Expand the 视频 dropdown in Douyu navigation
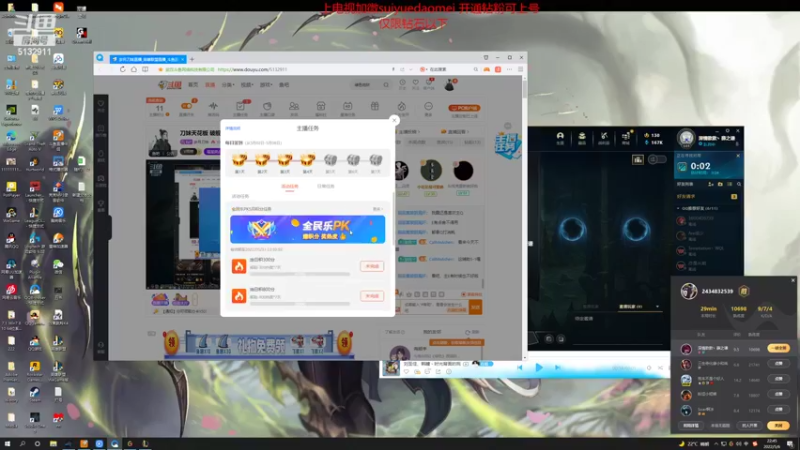800x450 pixels. [x=247, y=85]
